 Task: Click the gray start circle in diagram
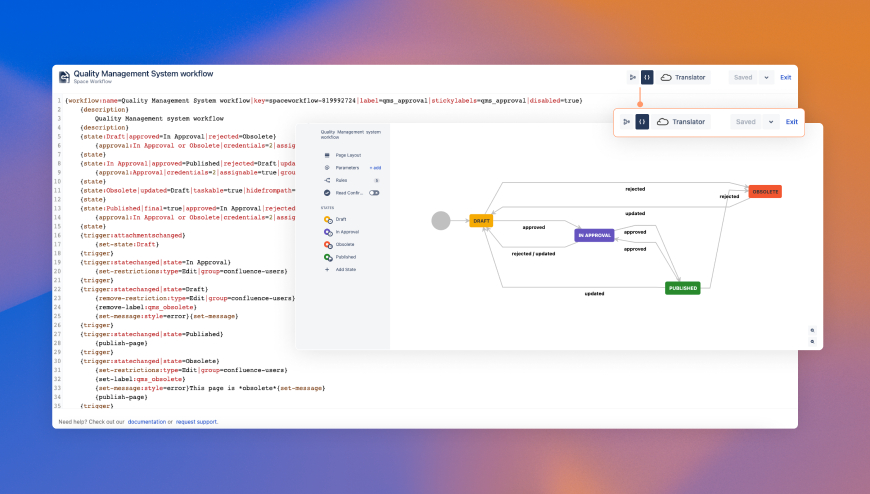coord(441,220)
